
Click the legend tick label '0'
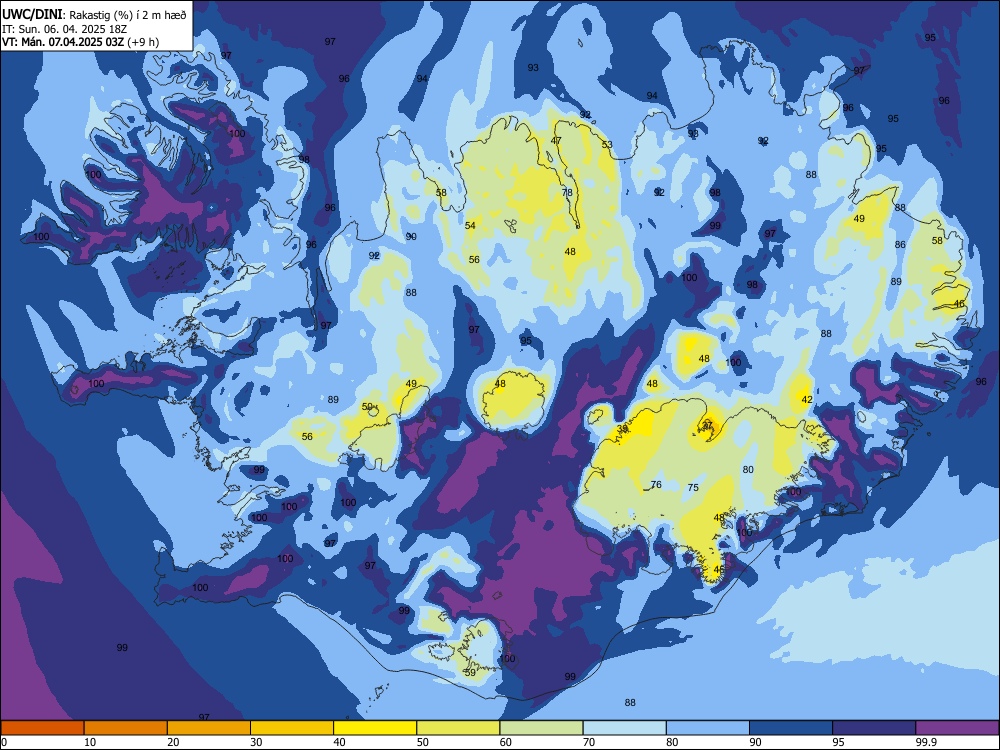click(x=4, y=742)
